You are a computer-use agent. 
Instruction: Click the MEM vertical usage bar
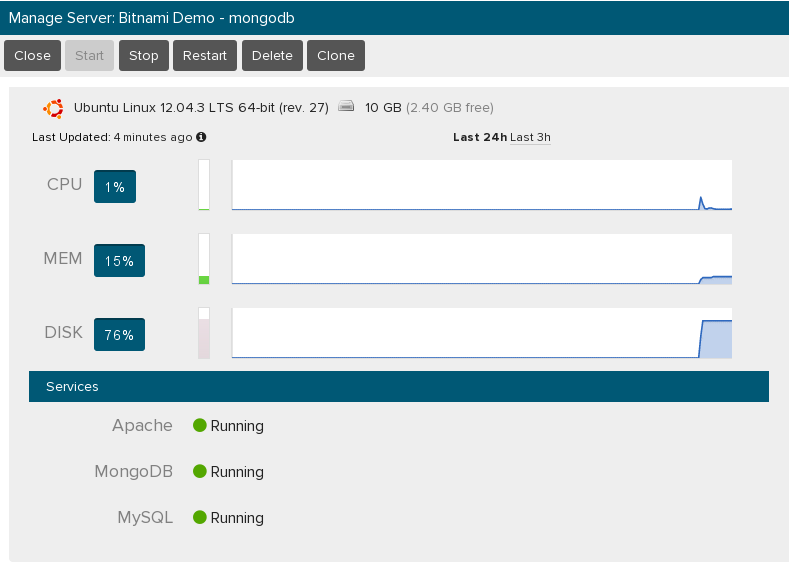tap(204, 259)
